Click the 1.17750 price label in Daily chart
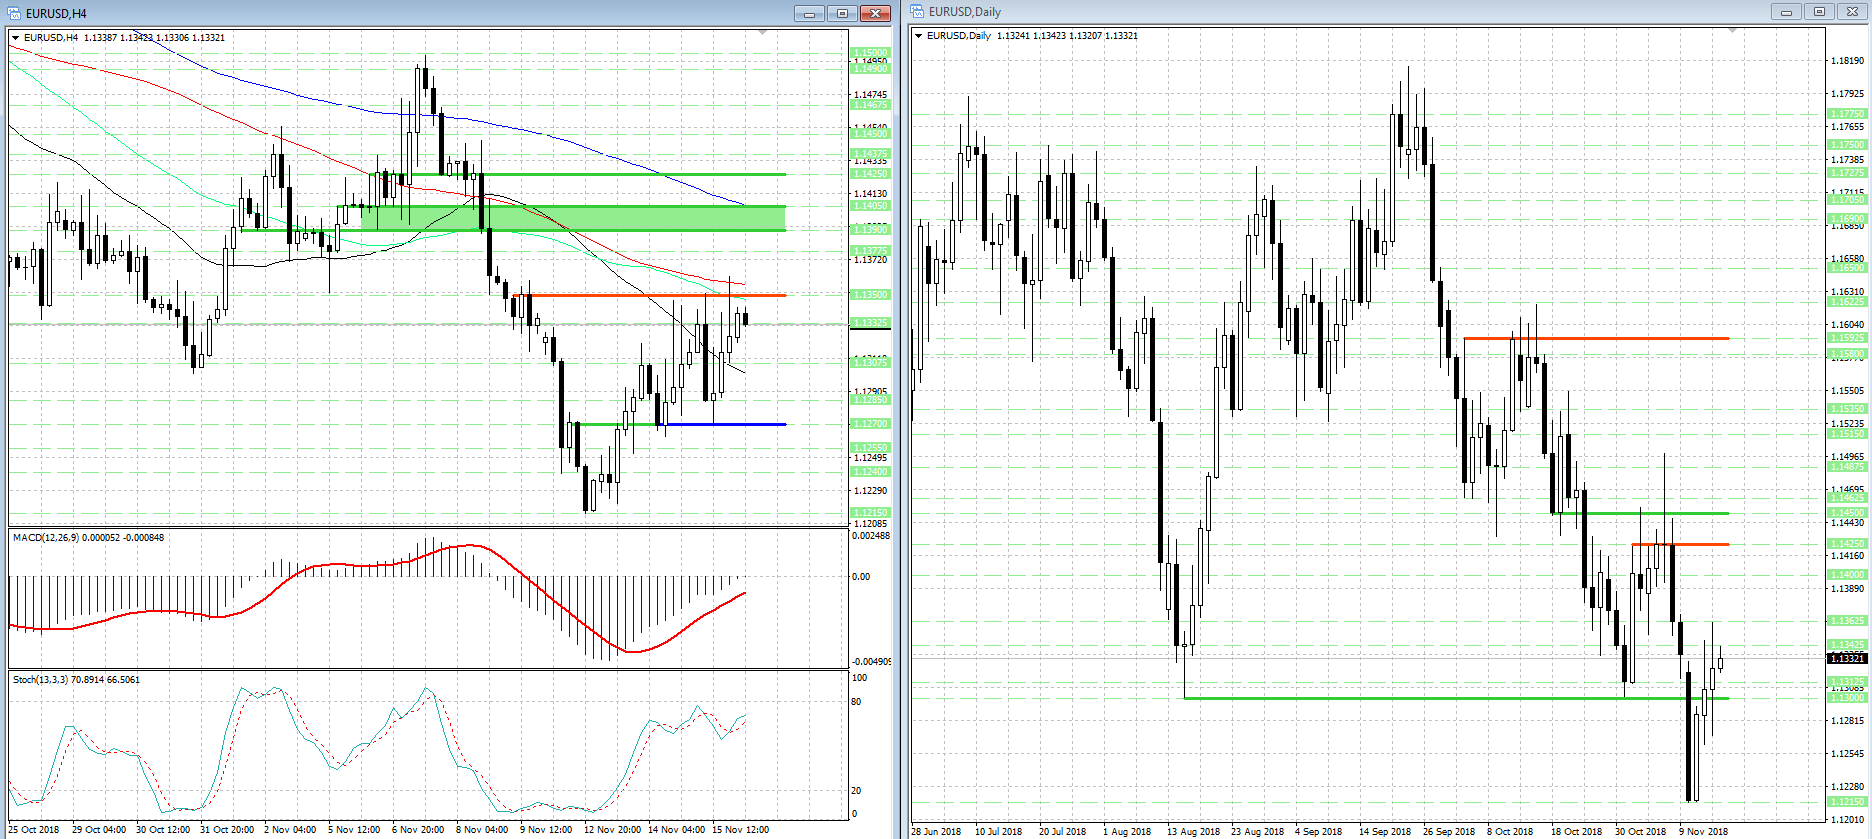 [1846, 114]
